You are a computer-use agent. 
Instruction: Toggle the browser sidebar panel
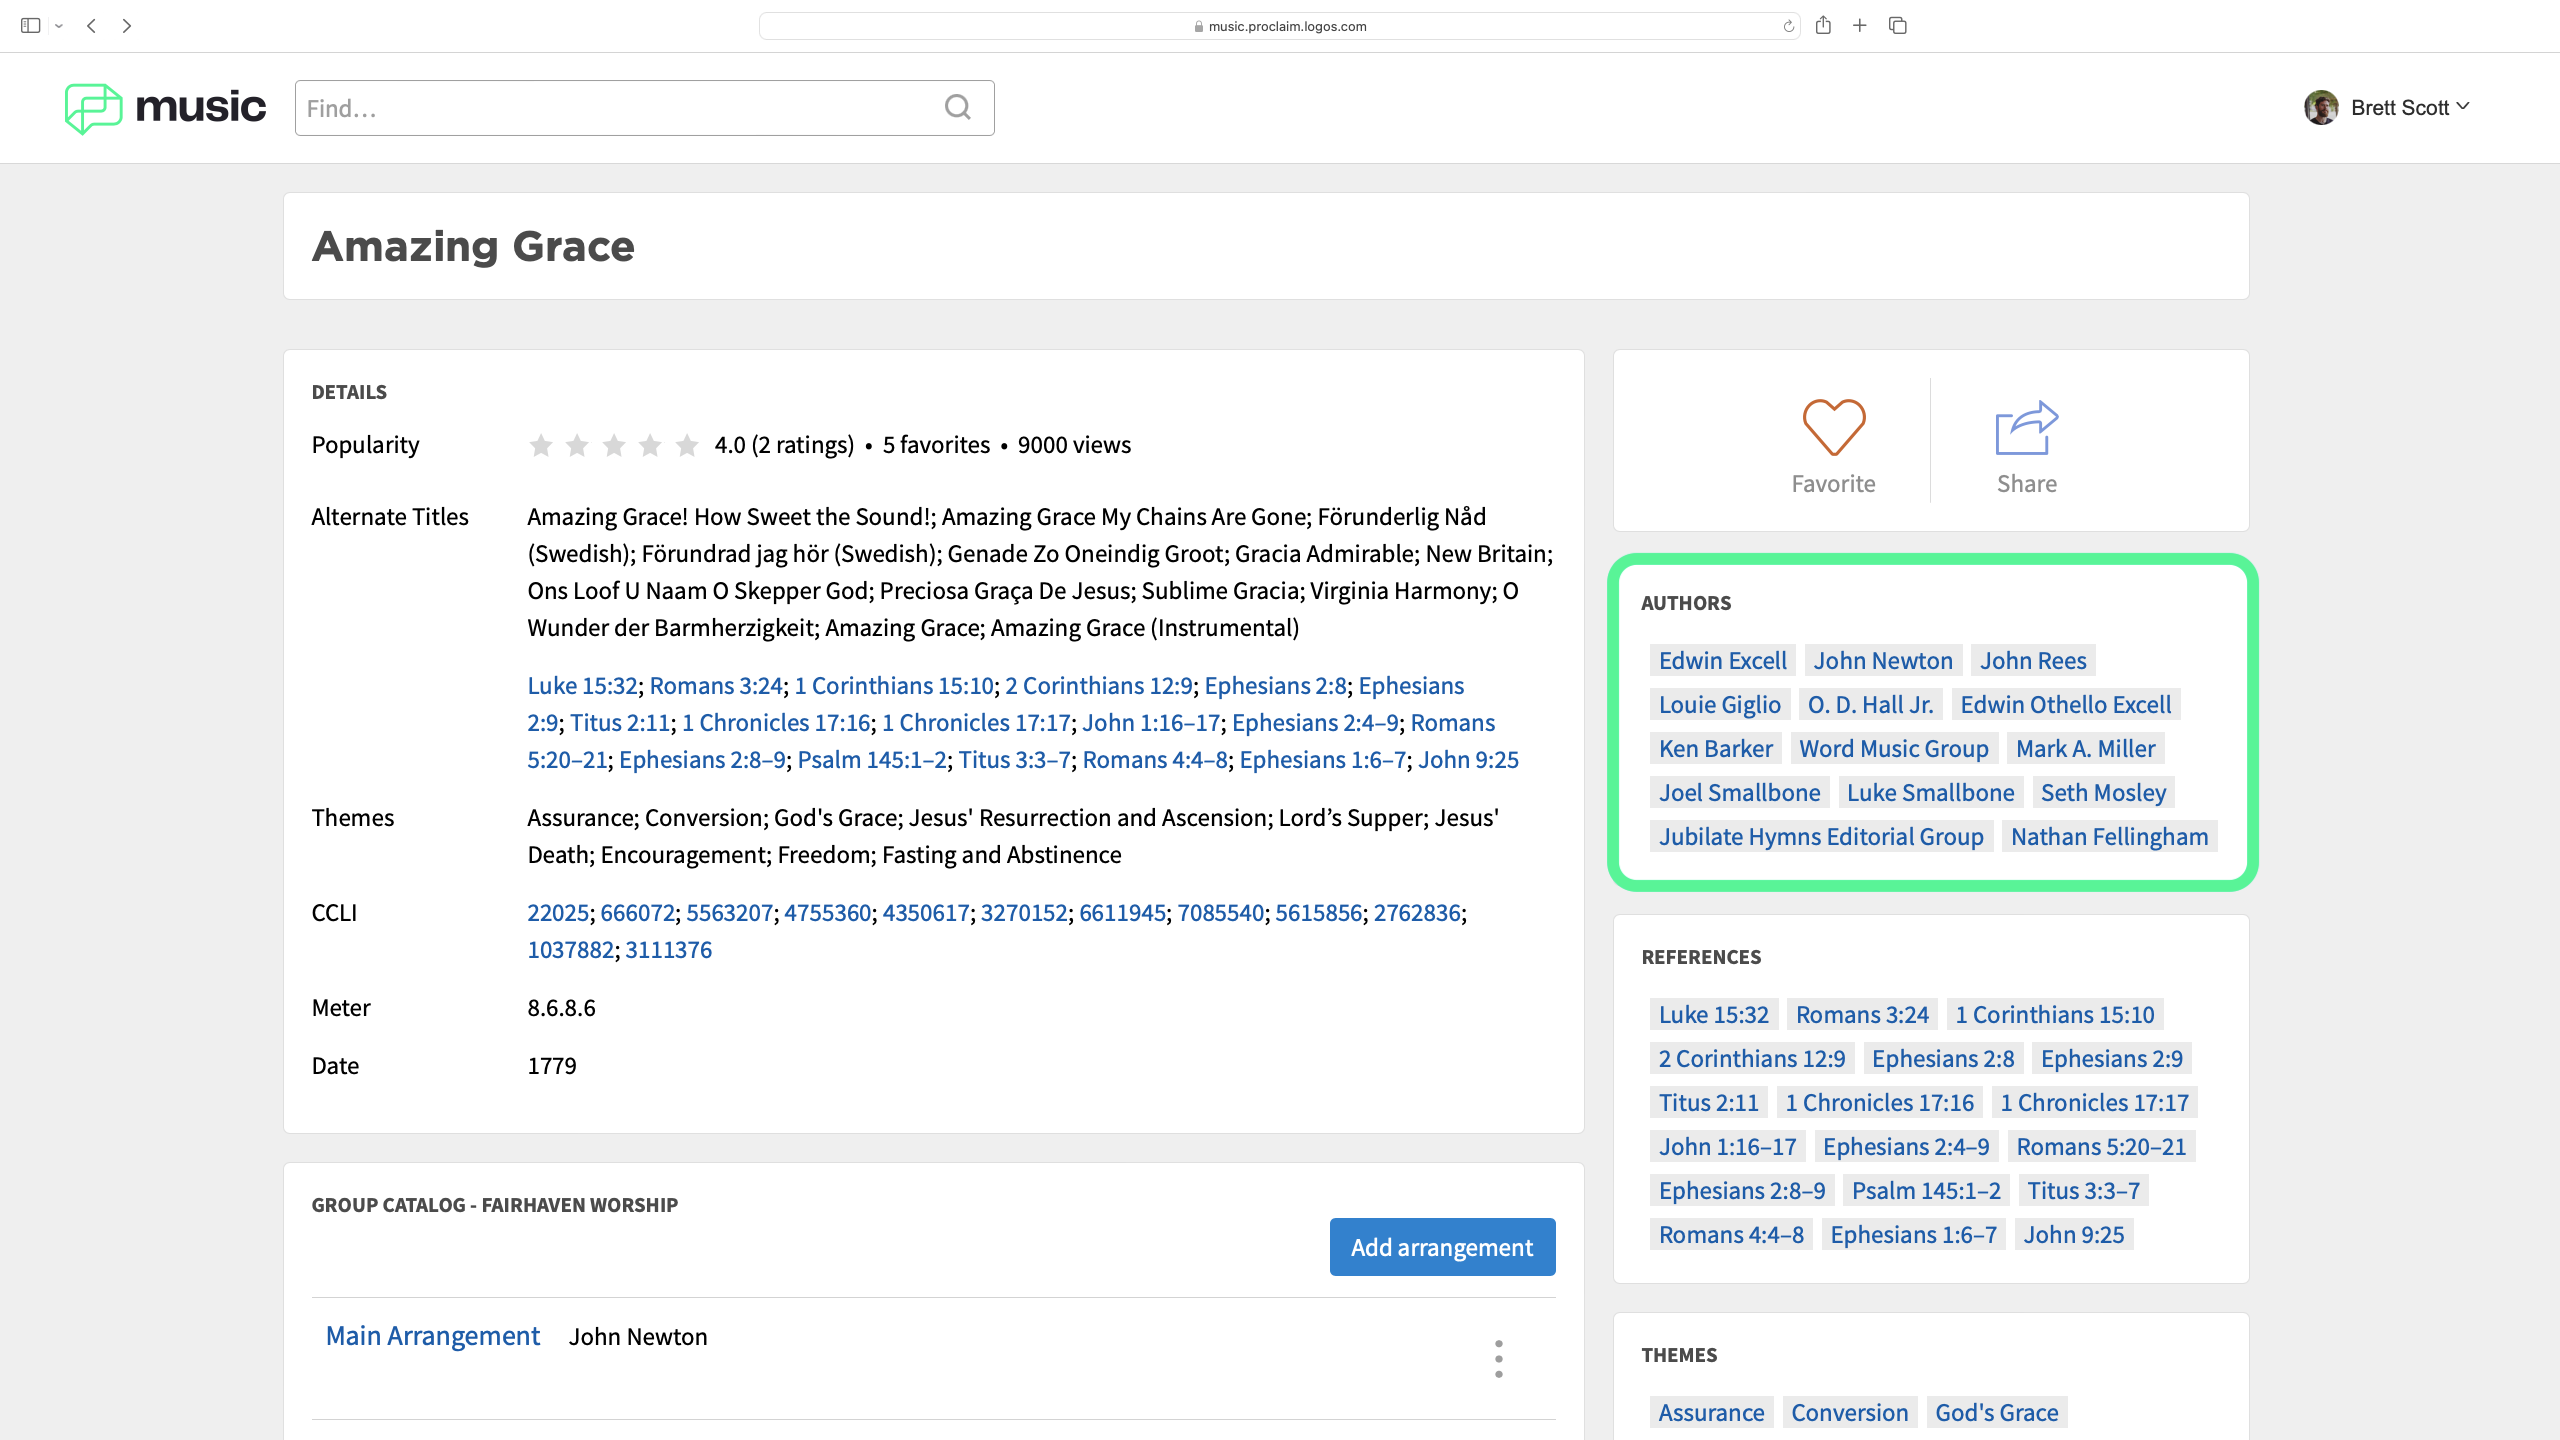click(30, 26)
